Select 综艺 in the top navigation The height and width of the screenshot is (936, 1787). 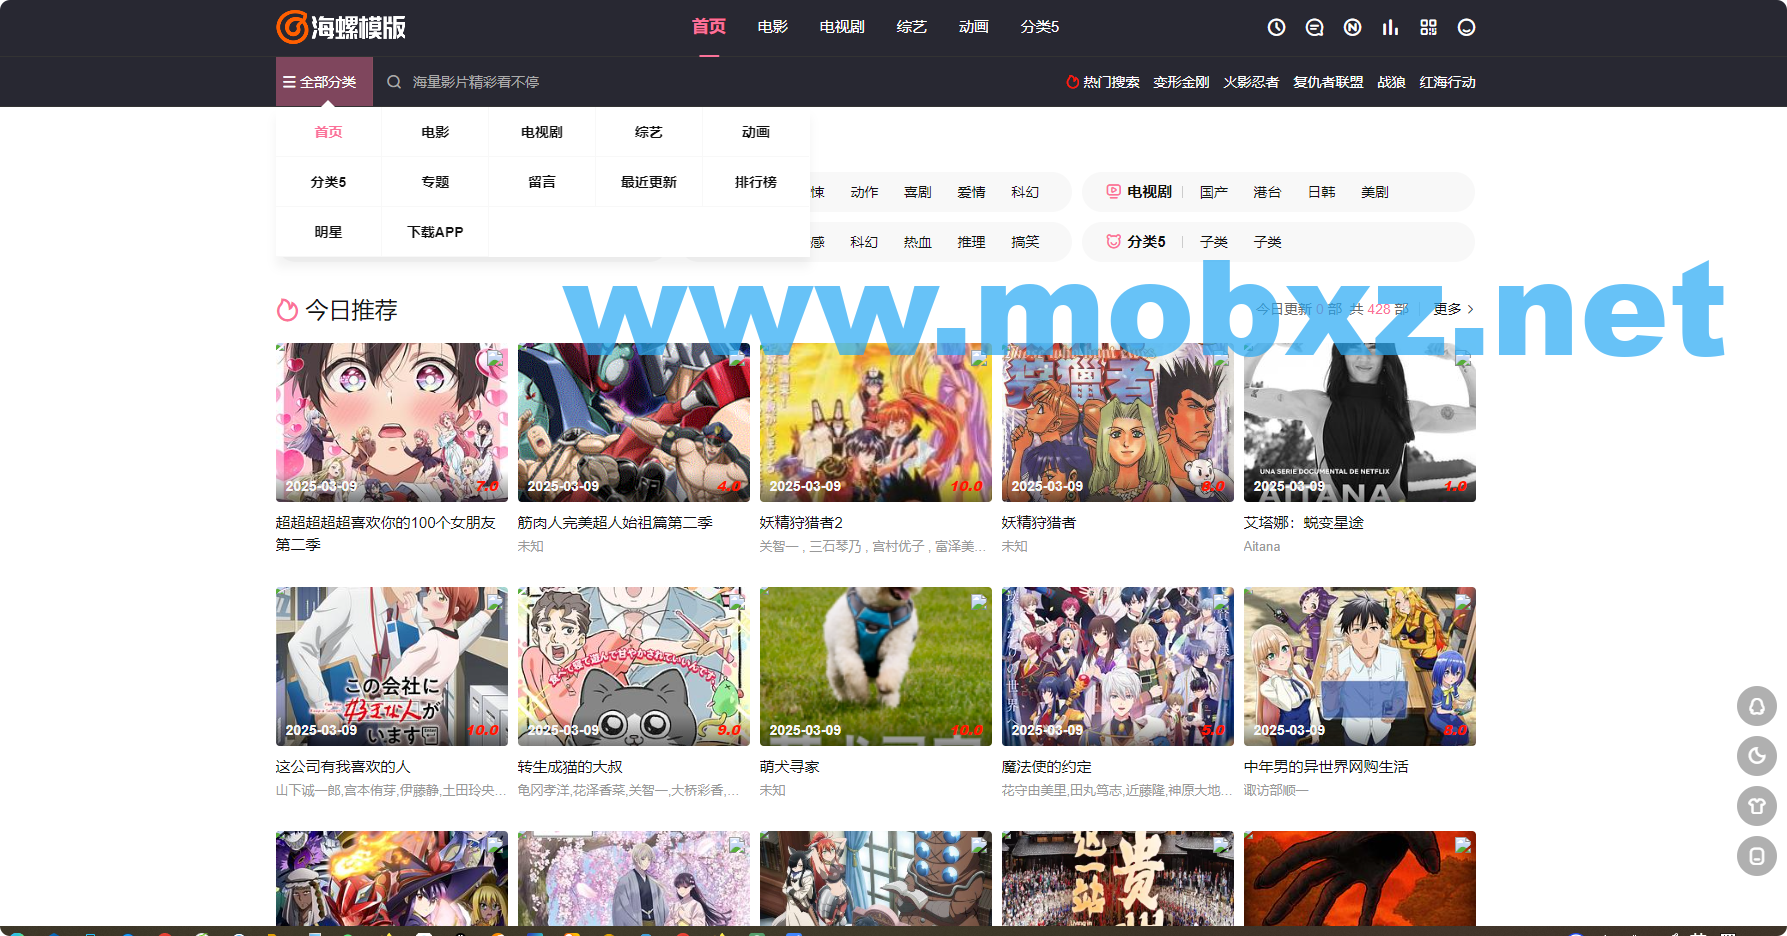click(x=911, y=27)
